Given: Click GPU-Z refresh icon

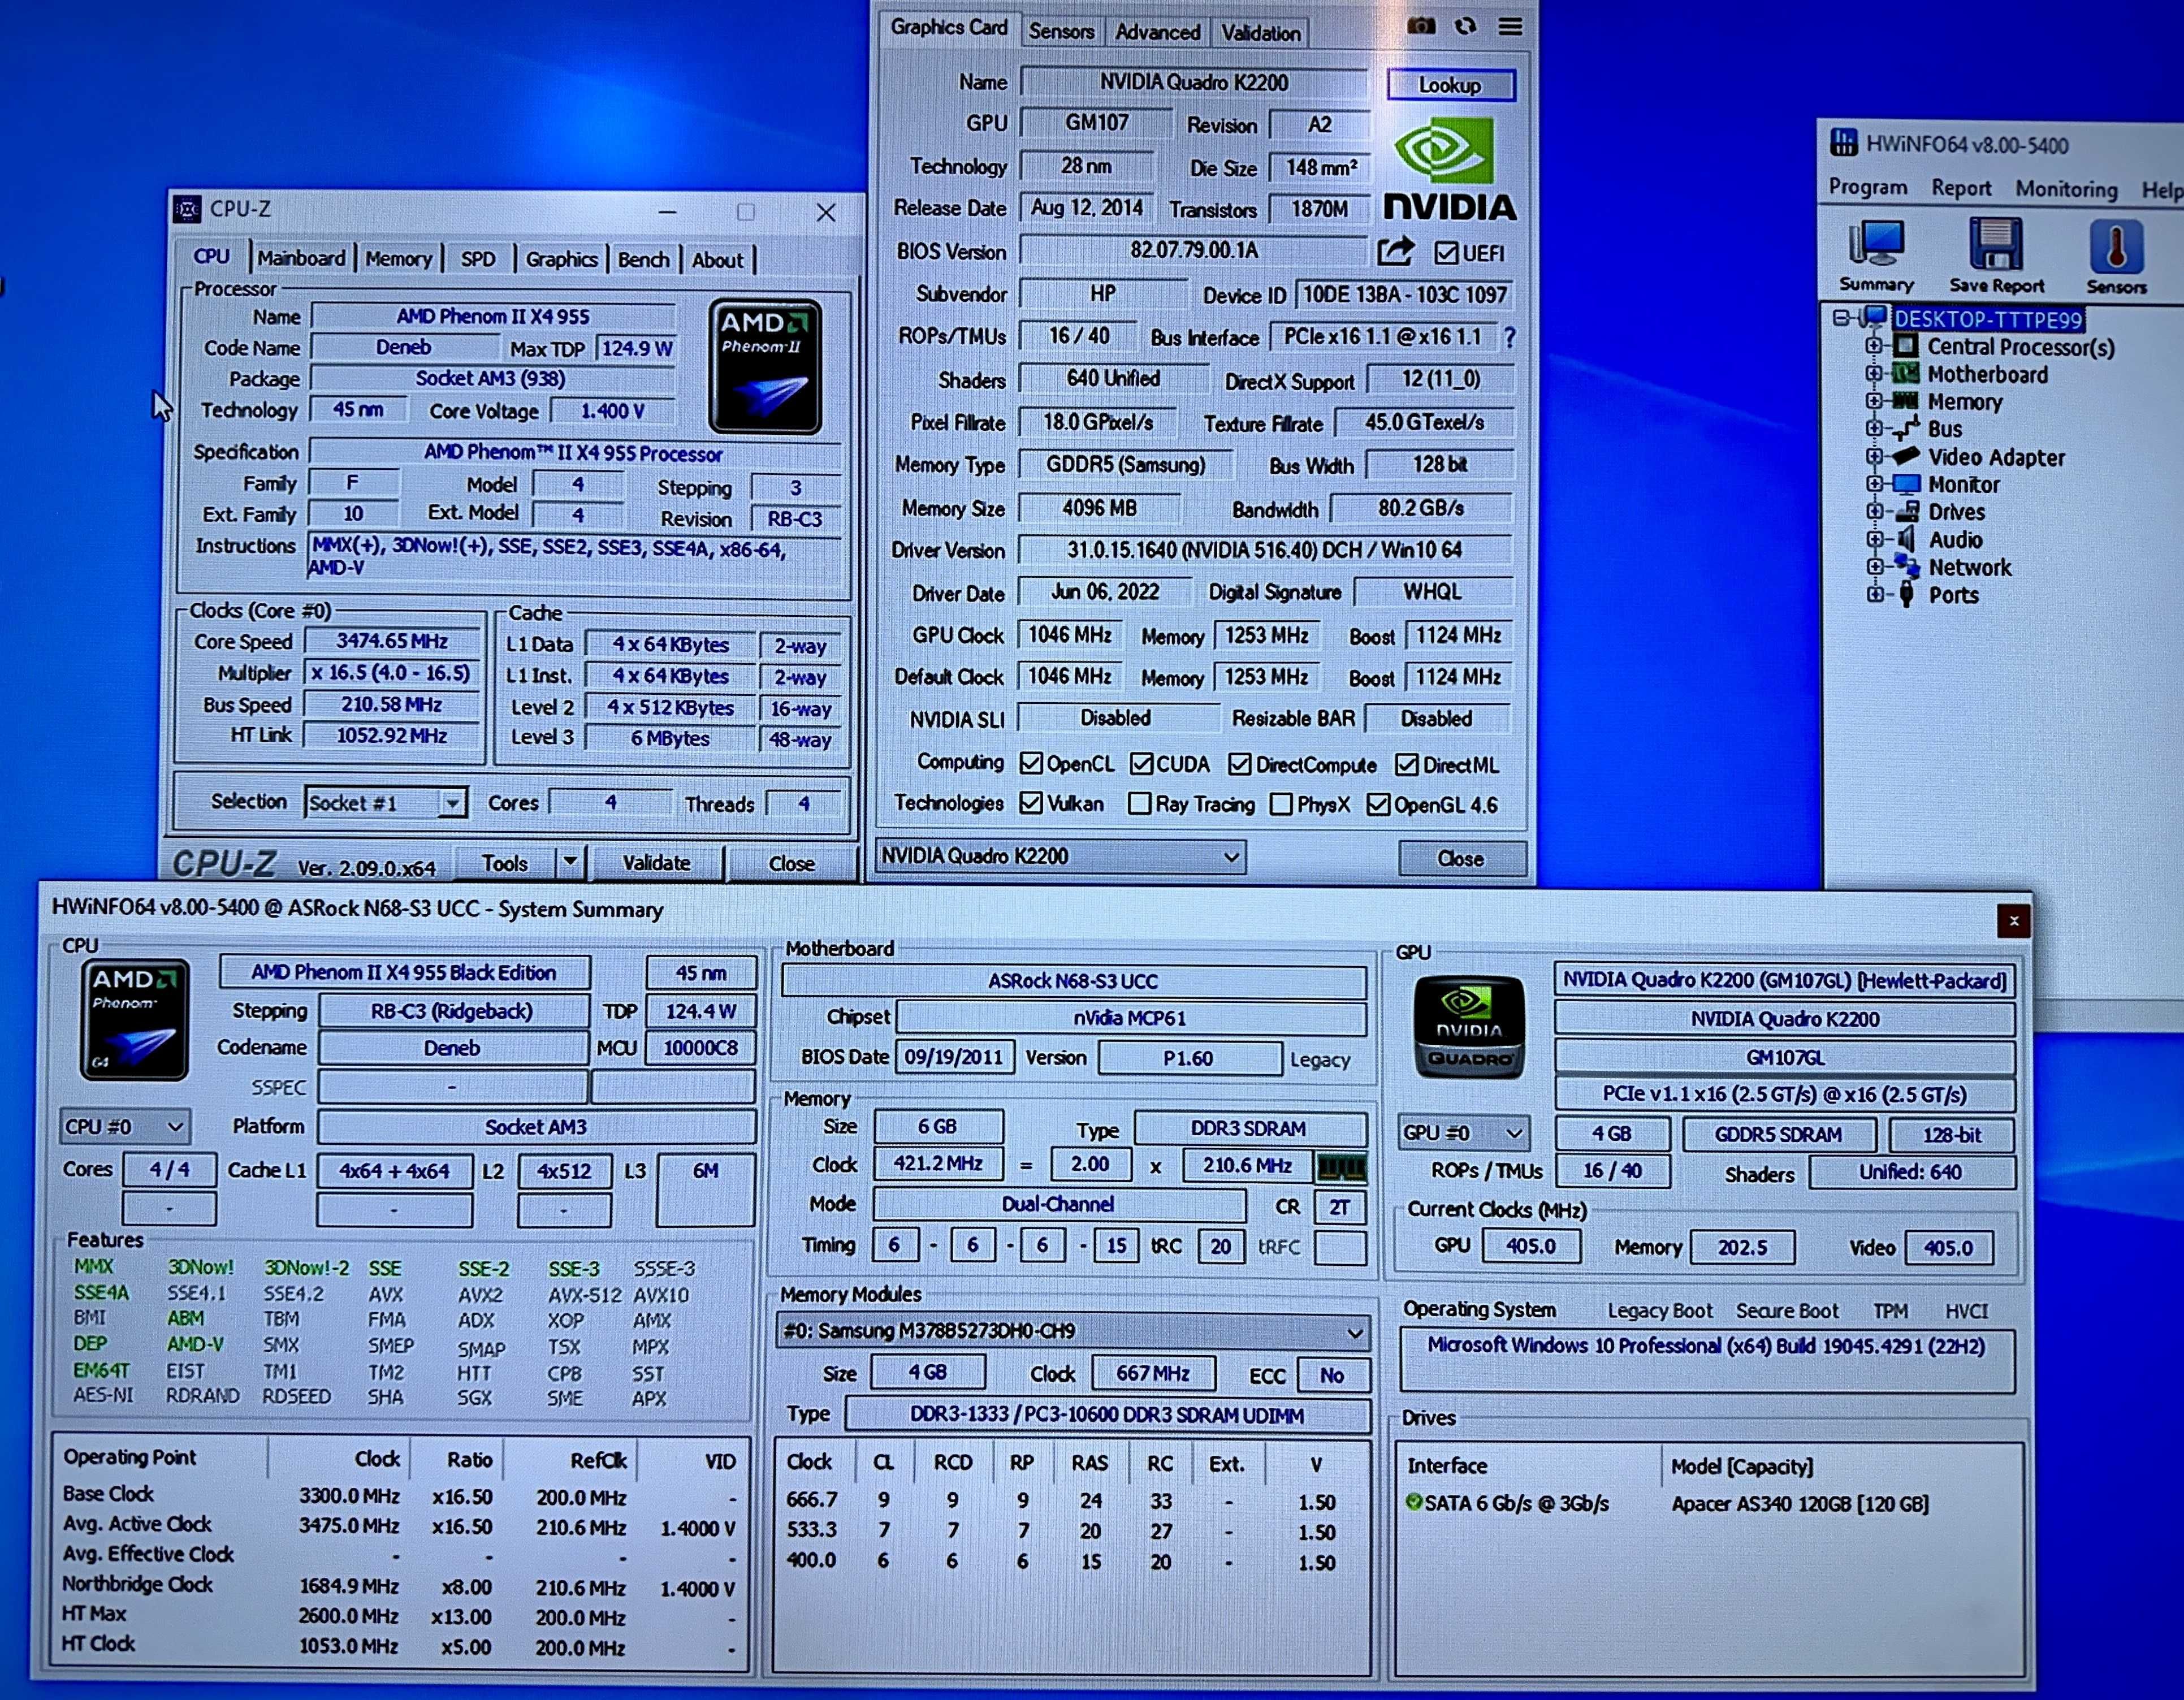Looking at the screenshot, I should coord(1466,26).
